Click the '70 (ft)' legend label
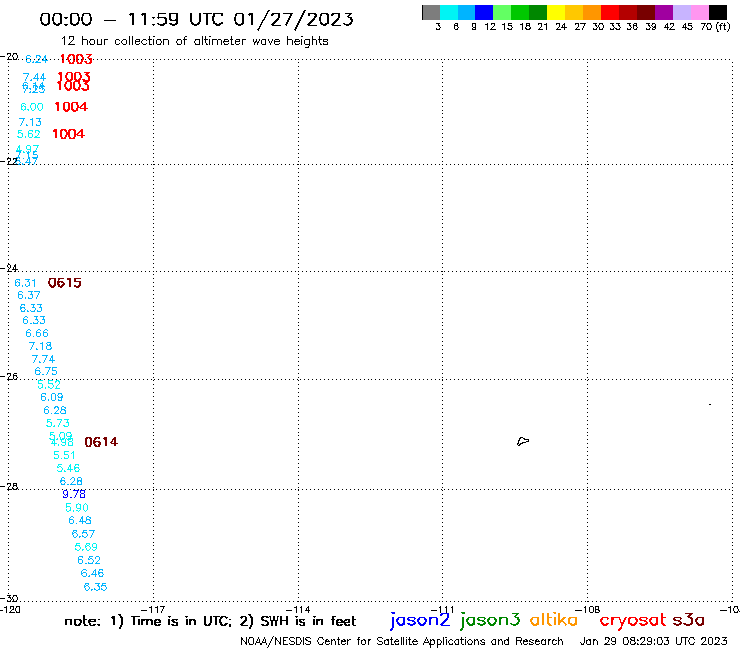 (x=715, y=26)
